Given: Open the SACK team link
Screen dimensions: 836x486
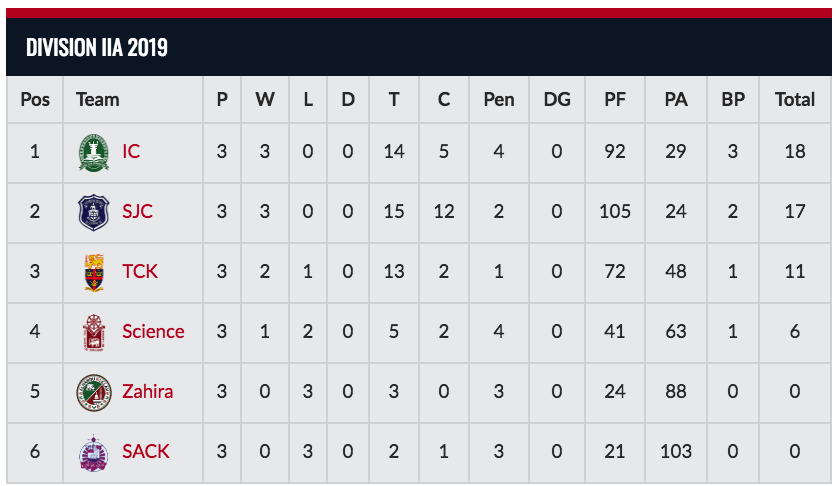Looking at the screenshot, I should click(146, 452).
